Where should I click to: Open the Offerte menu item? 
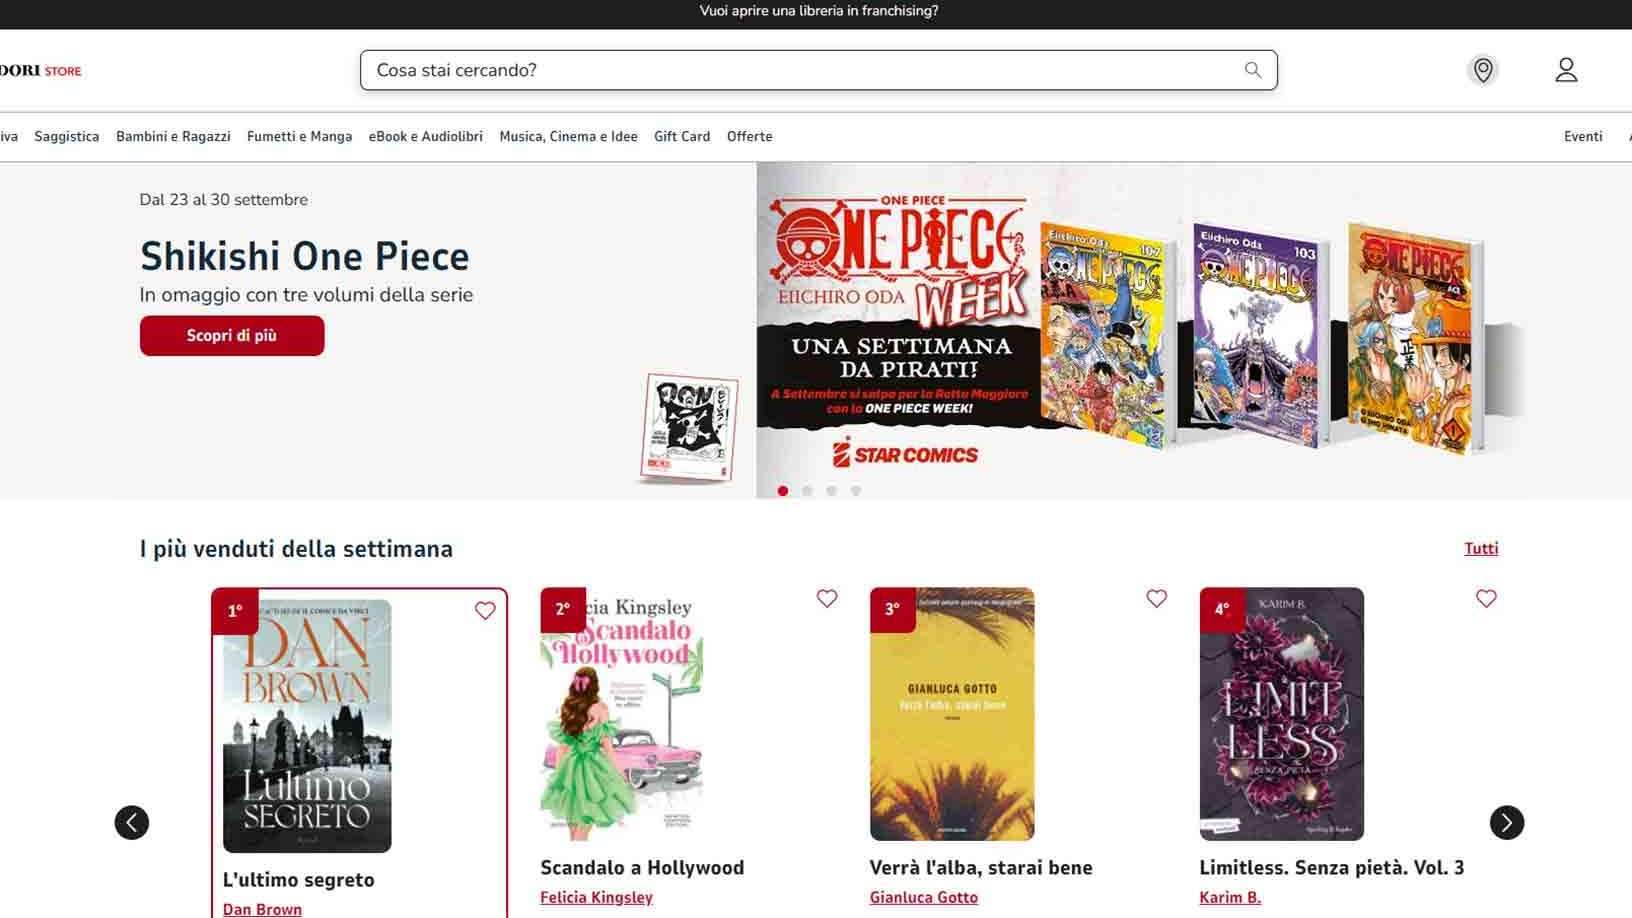coord(749,136)
